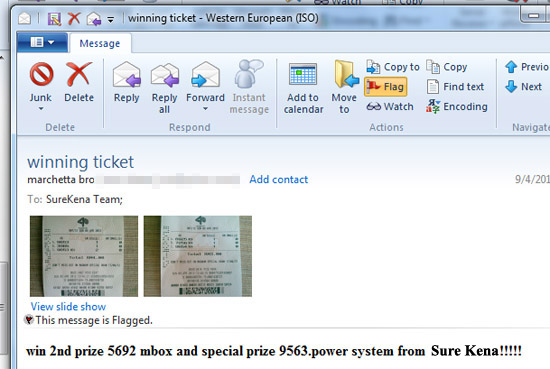Open the Encoding options
This screenshot has width=550, height=369.
(457, 106)
